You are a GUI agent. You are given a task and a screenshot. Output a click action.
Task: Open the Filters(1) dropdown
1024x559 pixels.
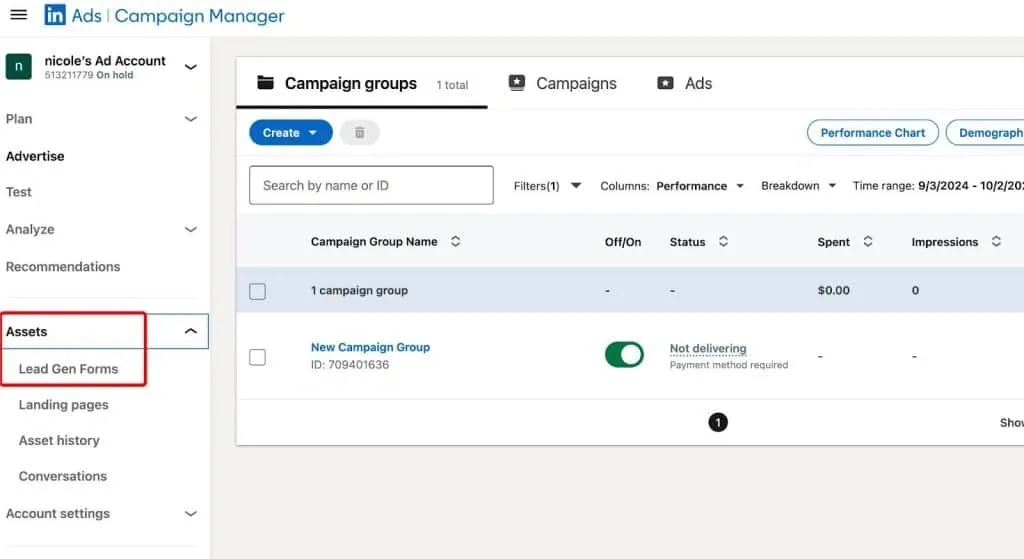coord(547,186)
